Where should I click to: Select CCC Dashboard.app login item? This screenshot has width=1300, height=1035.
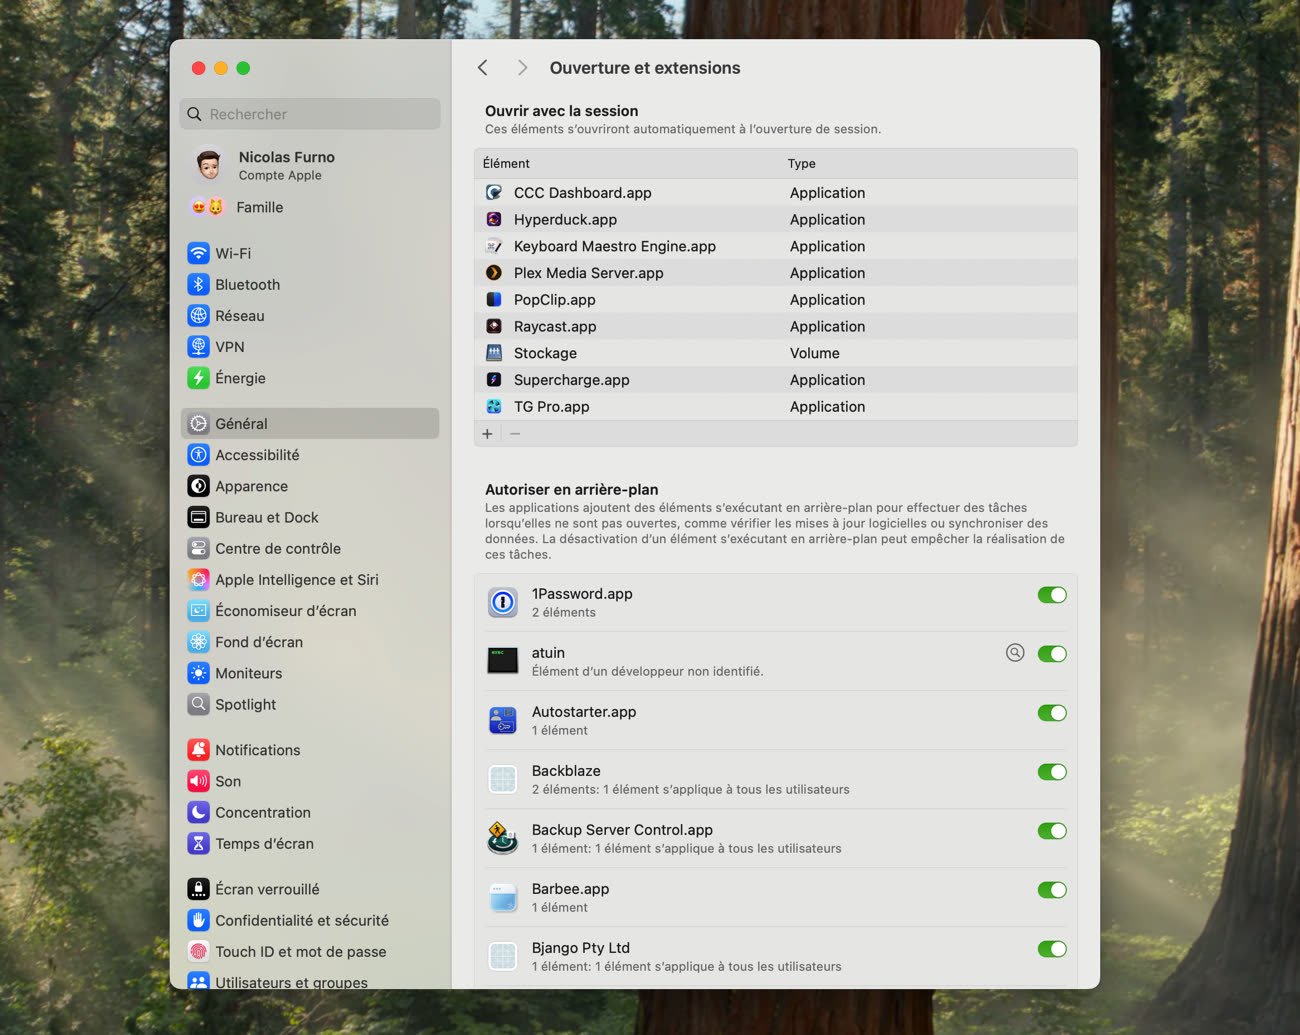point(776,192)
